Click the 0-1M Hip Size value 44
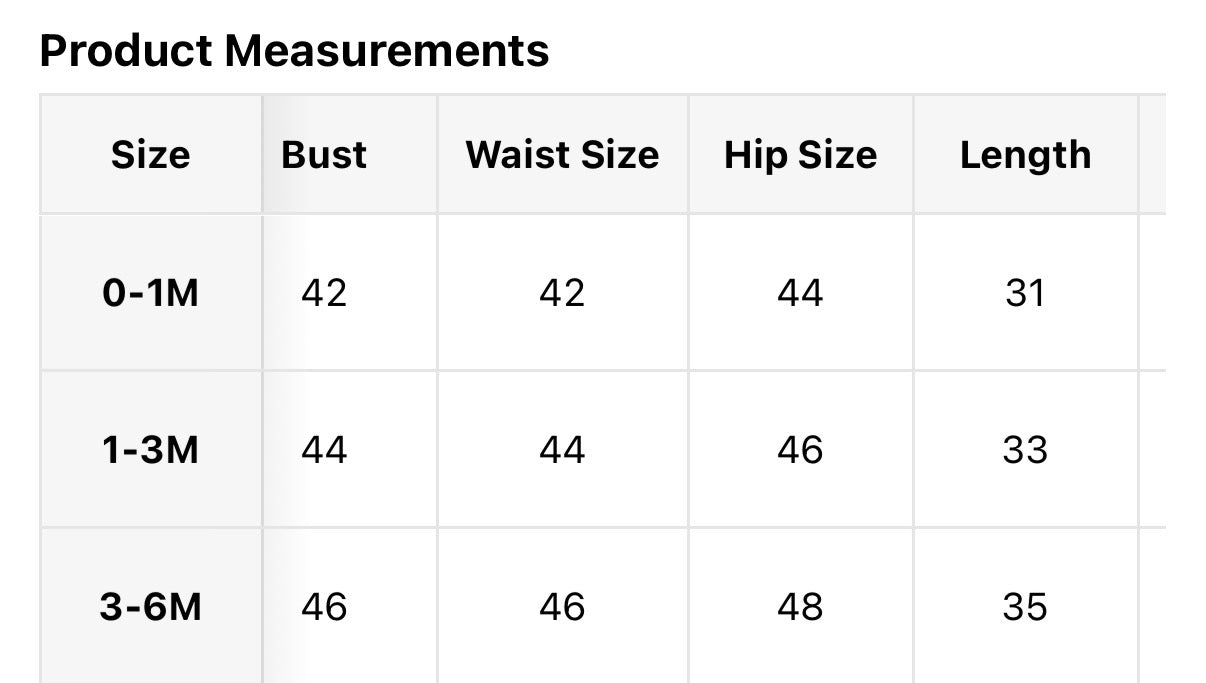 (x=800, y=293)
